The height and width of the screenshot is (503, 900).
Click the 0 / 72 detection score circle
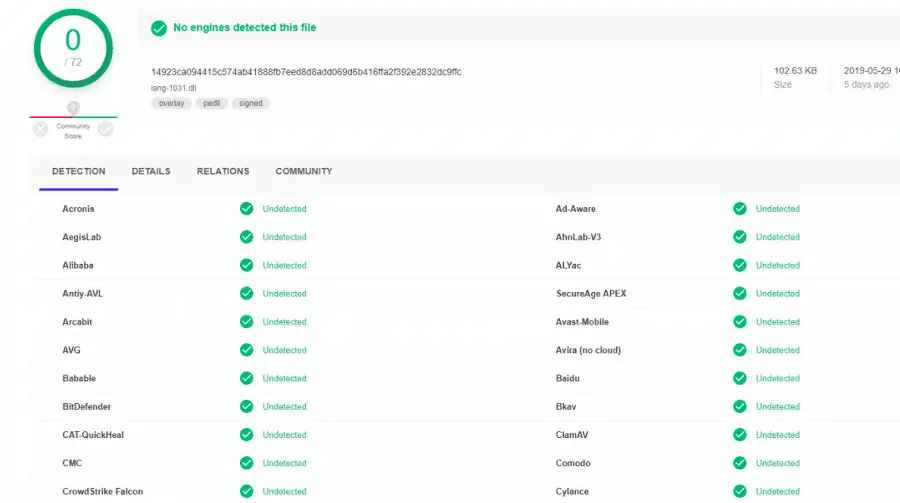point(73,48)
